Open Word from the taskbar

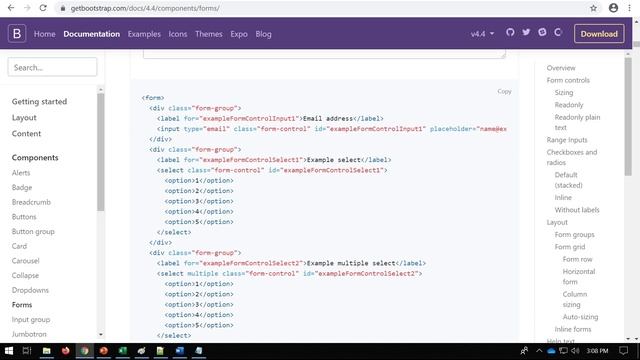coord(180,351)
